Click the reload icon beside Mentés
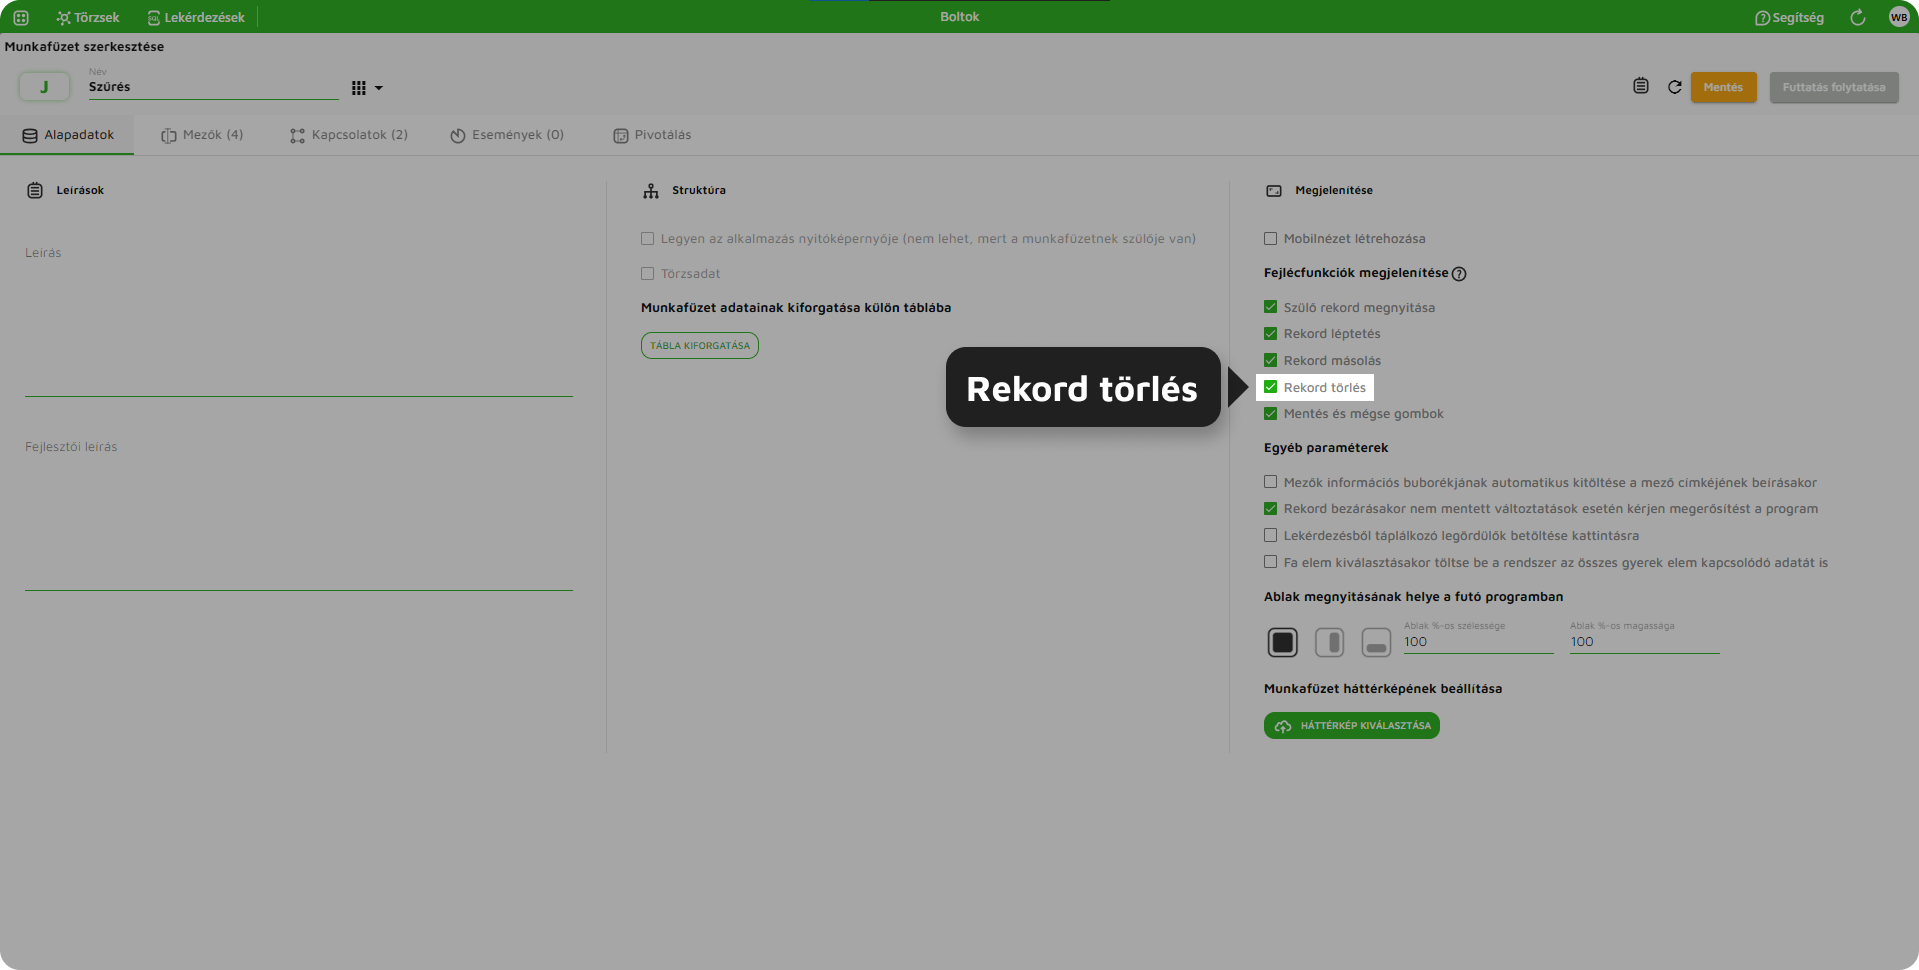 point(1675,87)
